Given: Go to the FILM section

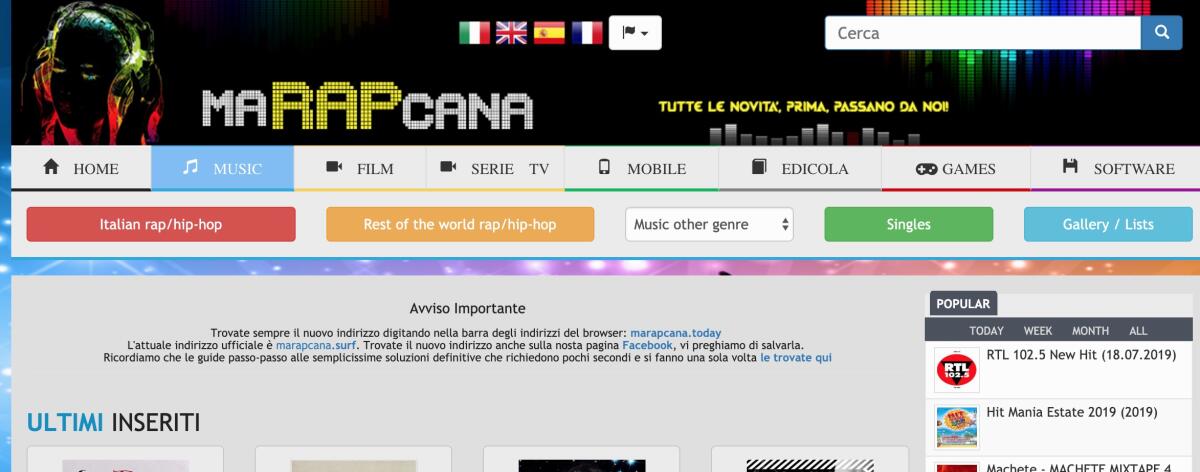Looking at the screenshot, I should click(x=360, y=168).
